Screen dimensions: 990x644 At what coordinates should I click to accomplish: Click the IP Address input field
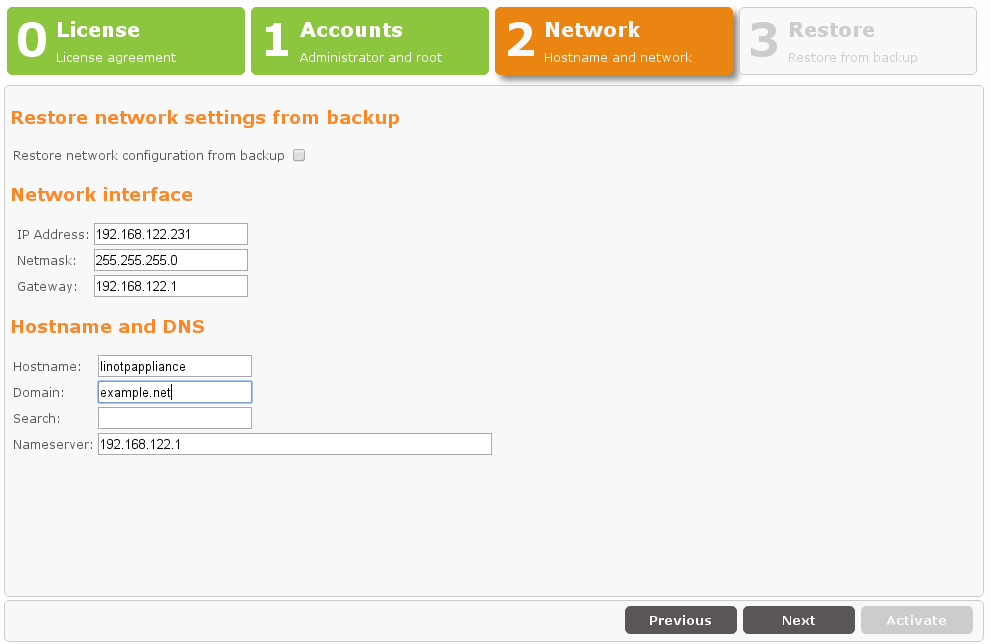point(170,234)
